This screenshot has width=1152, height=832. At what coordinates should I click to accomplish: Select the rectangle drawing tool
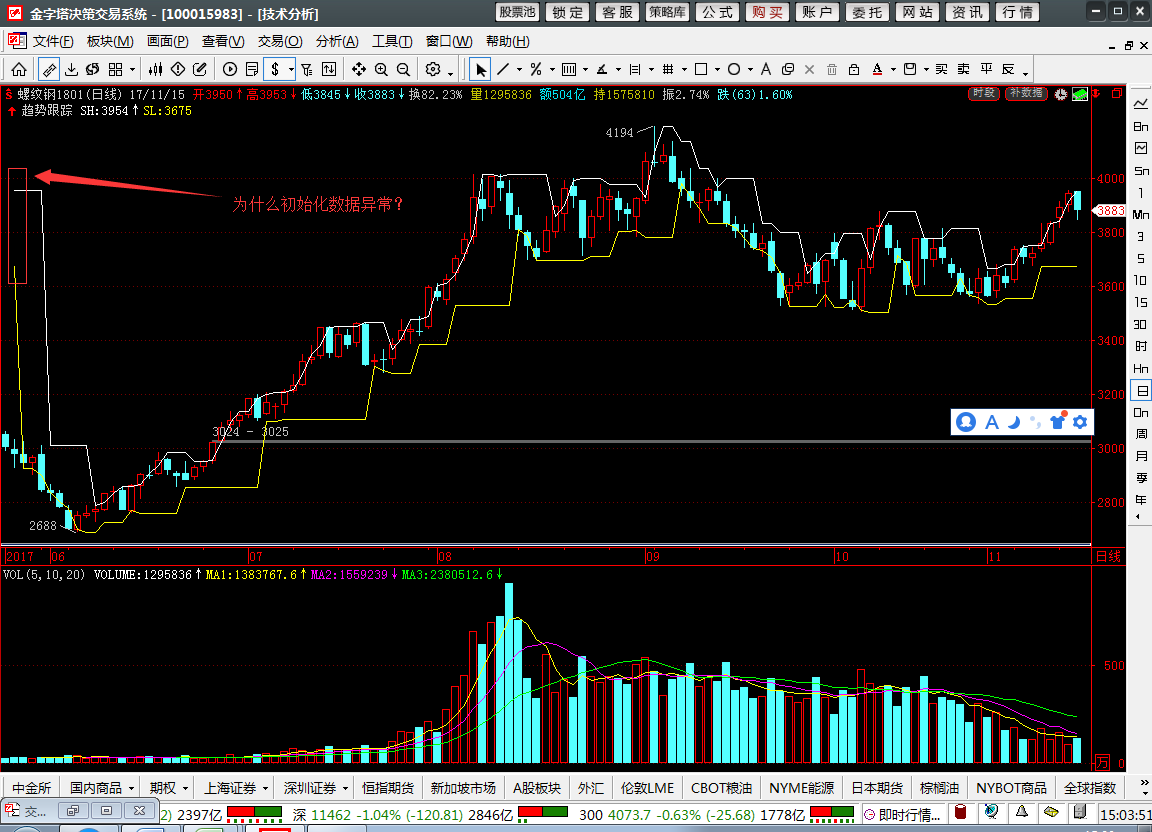click(701, 69)
